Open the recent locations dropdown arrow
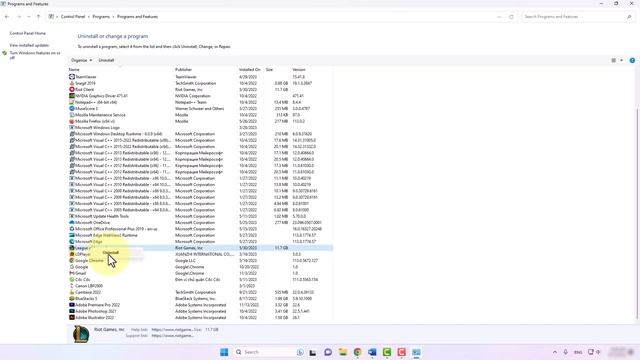The width and height of the screenshot is (640, 360). point(29,17)
